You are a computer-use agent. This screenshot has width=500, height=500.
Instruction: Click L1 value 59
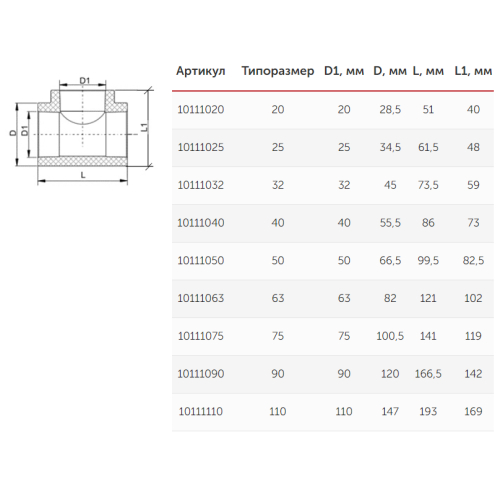pyautogui.click(x=473, y=185)
